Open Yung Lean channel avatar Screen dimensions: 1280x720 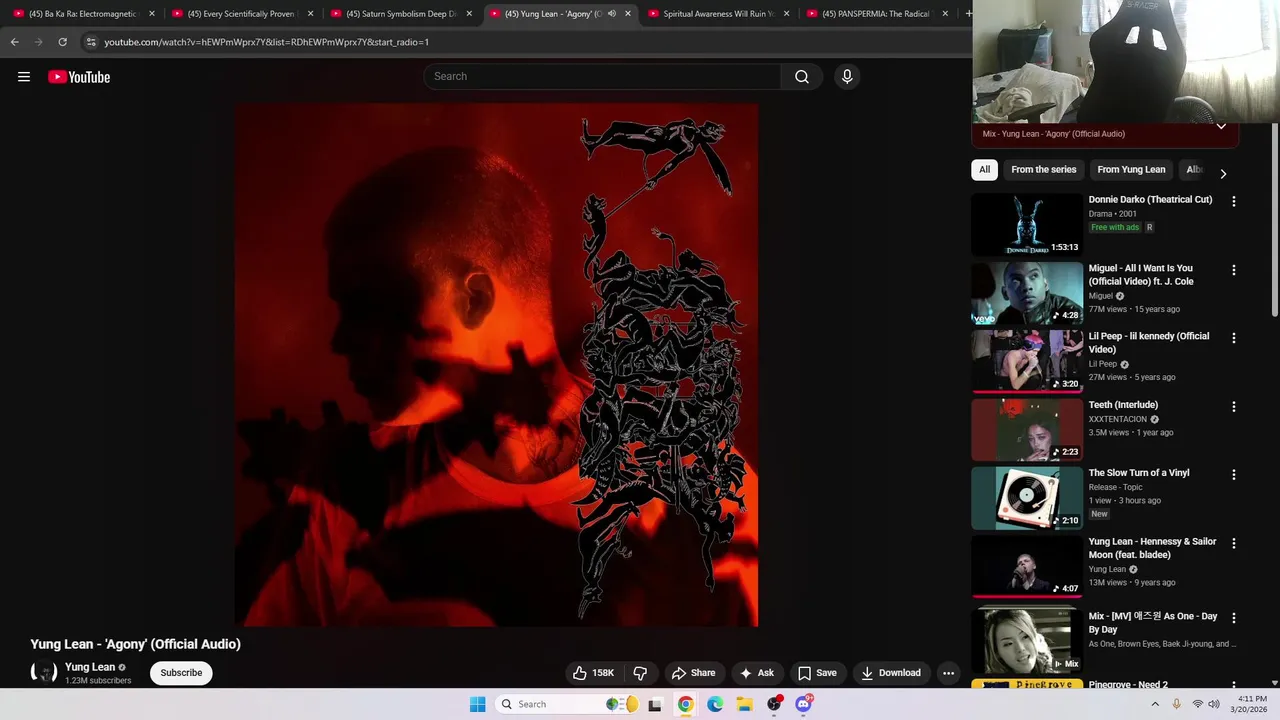44,673
